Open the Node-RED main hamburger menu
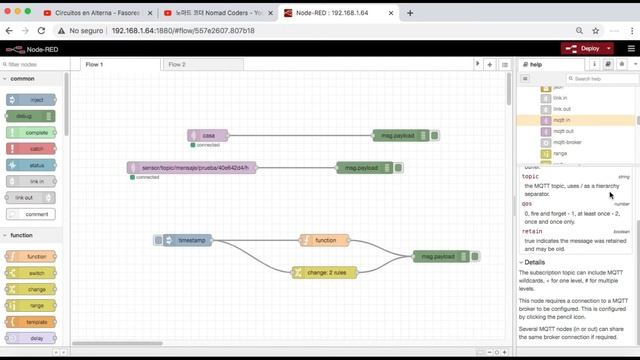The width and height of the screenshot is (640, 360). tap(631, 49)
